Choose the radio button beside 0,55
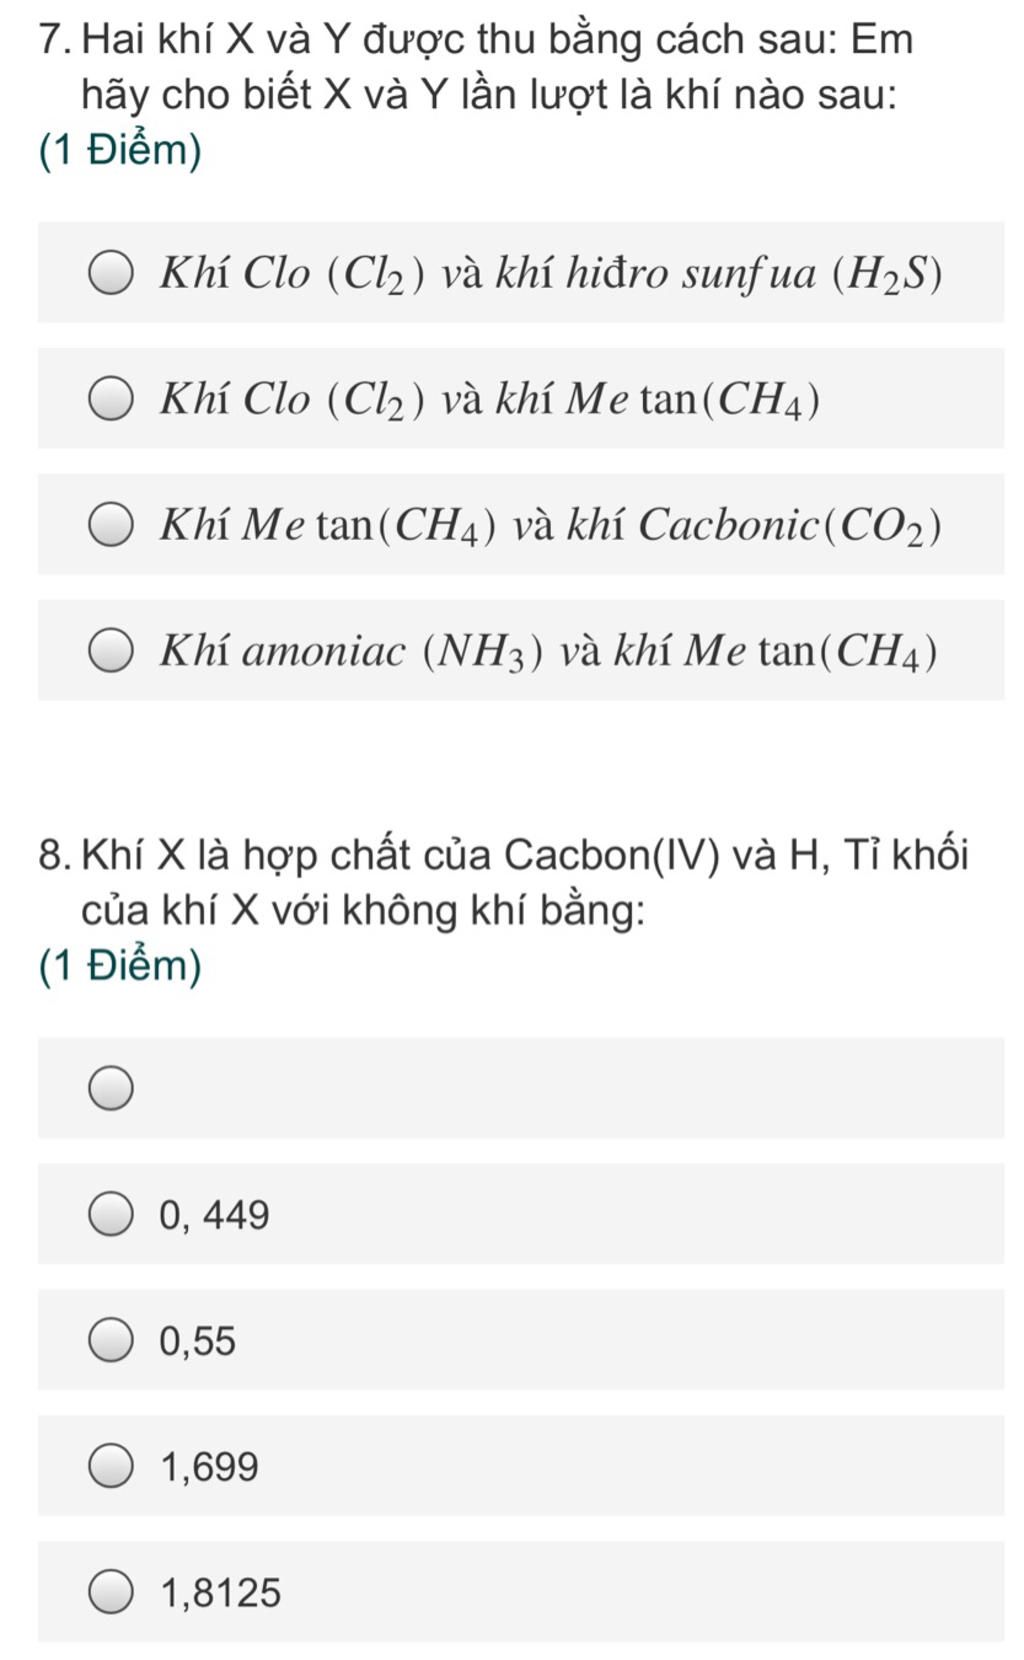Screen dimensions: 1024x1660 [111, 1340]
